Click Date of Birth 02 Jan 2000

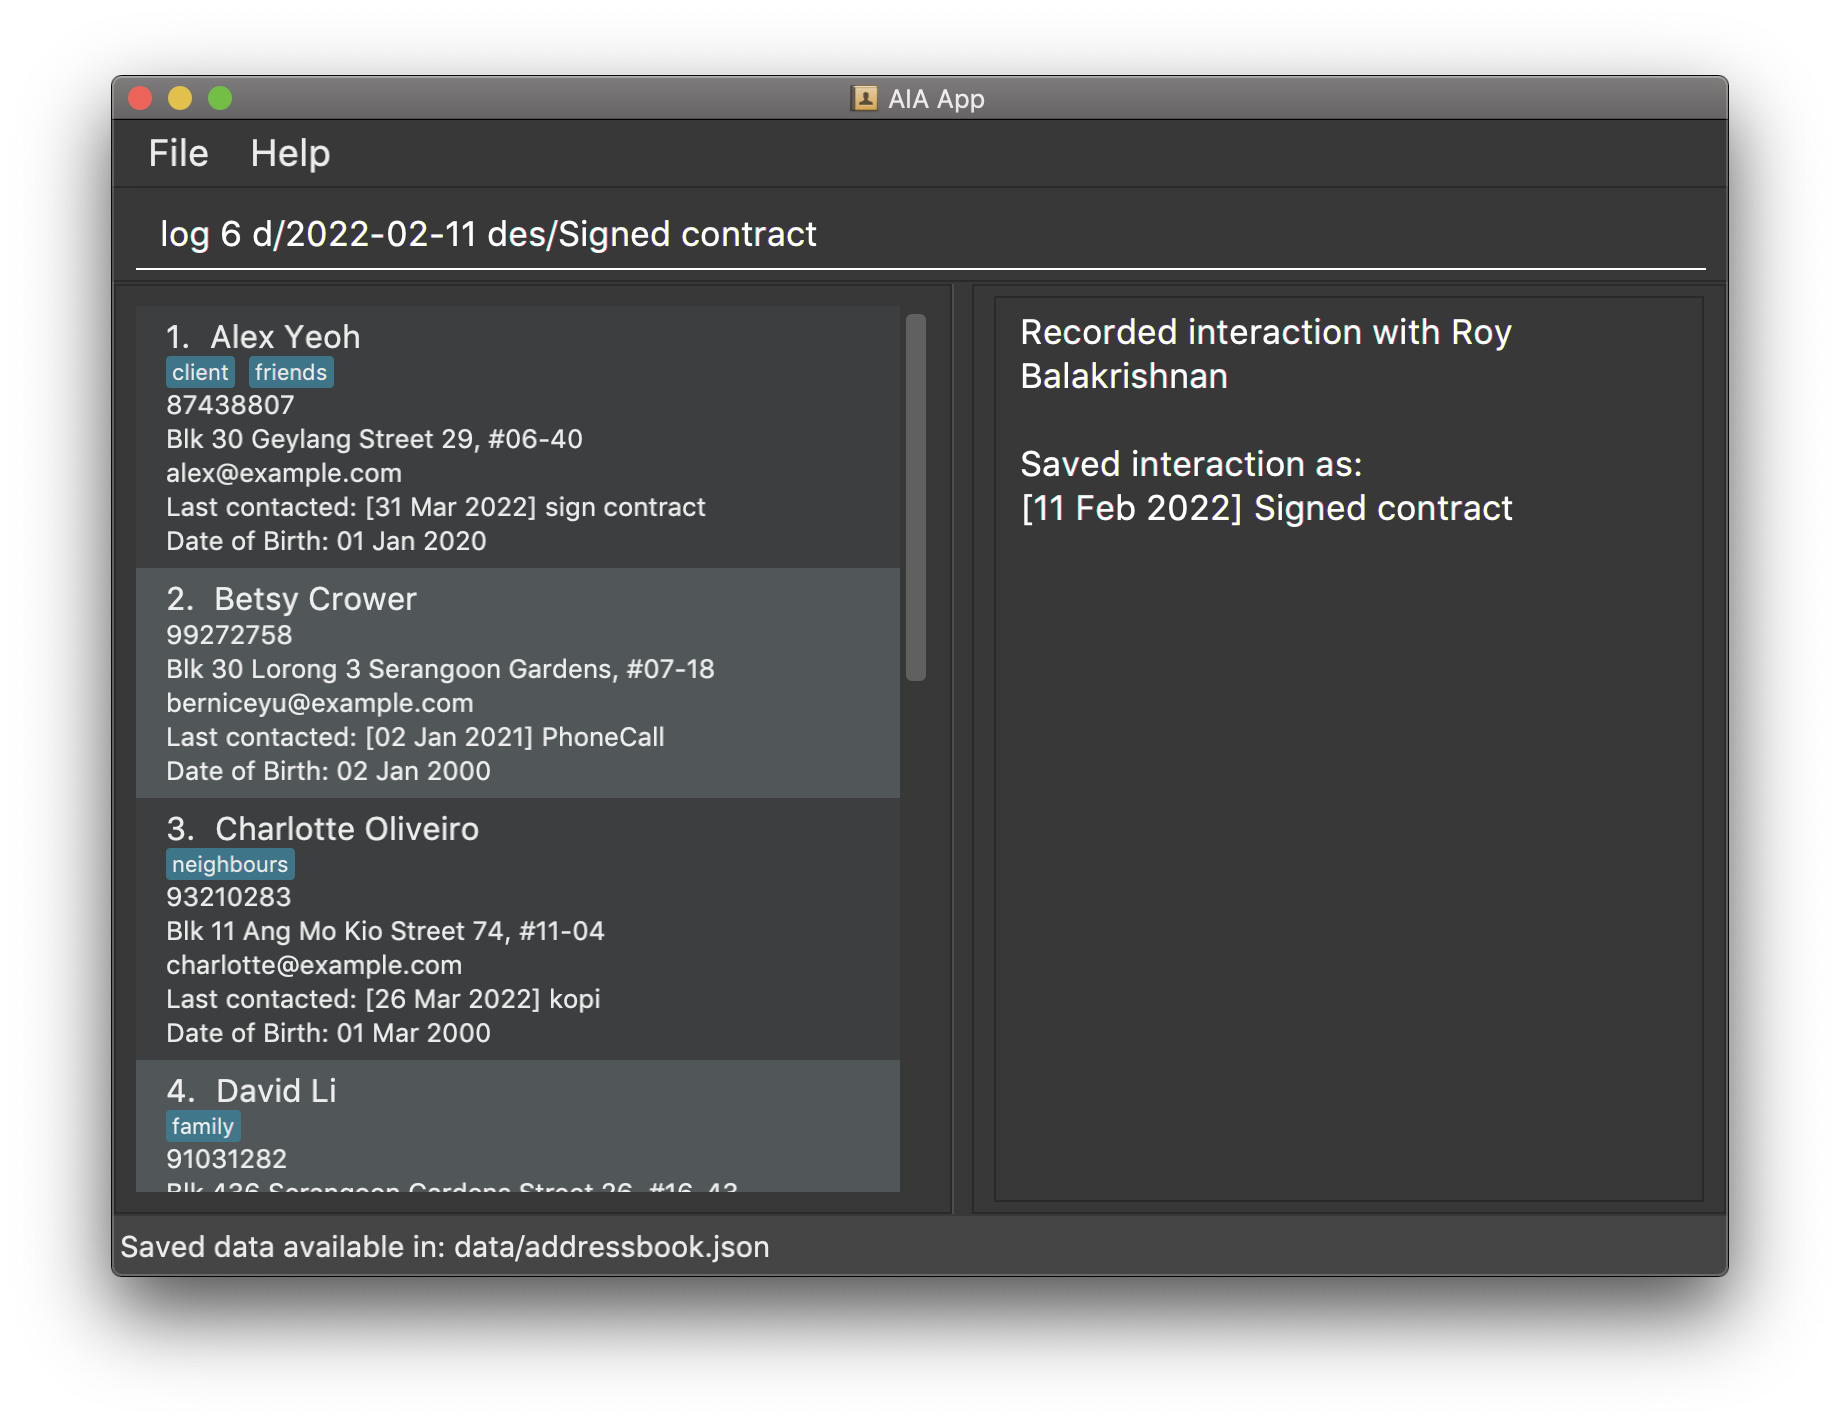(x=328, y=771)
